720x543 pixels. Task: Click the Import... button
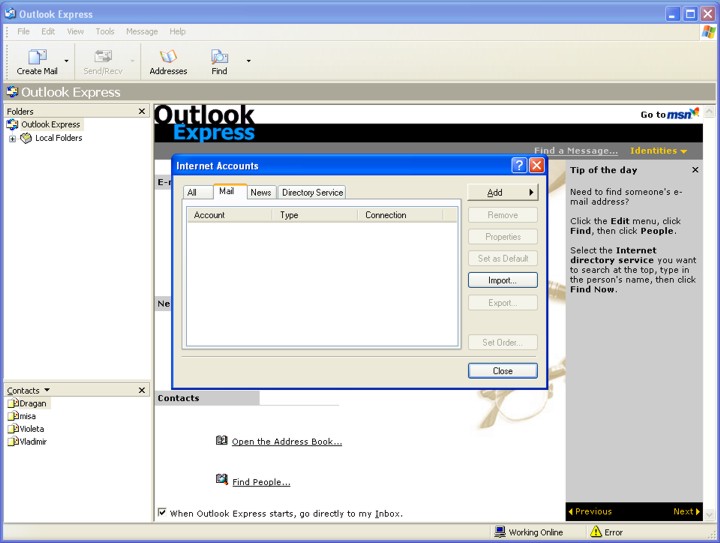502,280
